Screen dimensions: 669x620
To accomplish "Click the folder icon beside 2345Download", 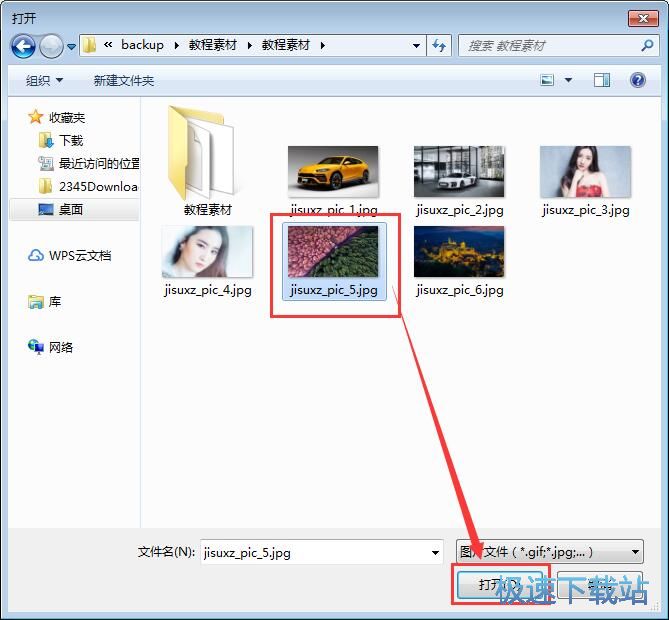I will pos(46,186).
